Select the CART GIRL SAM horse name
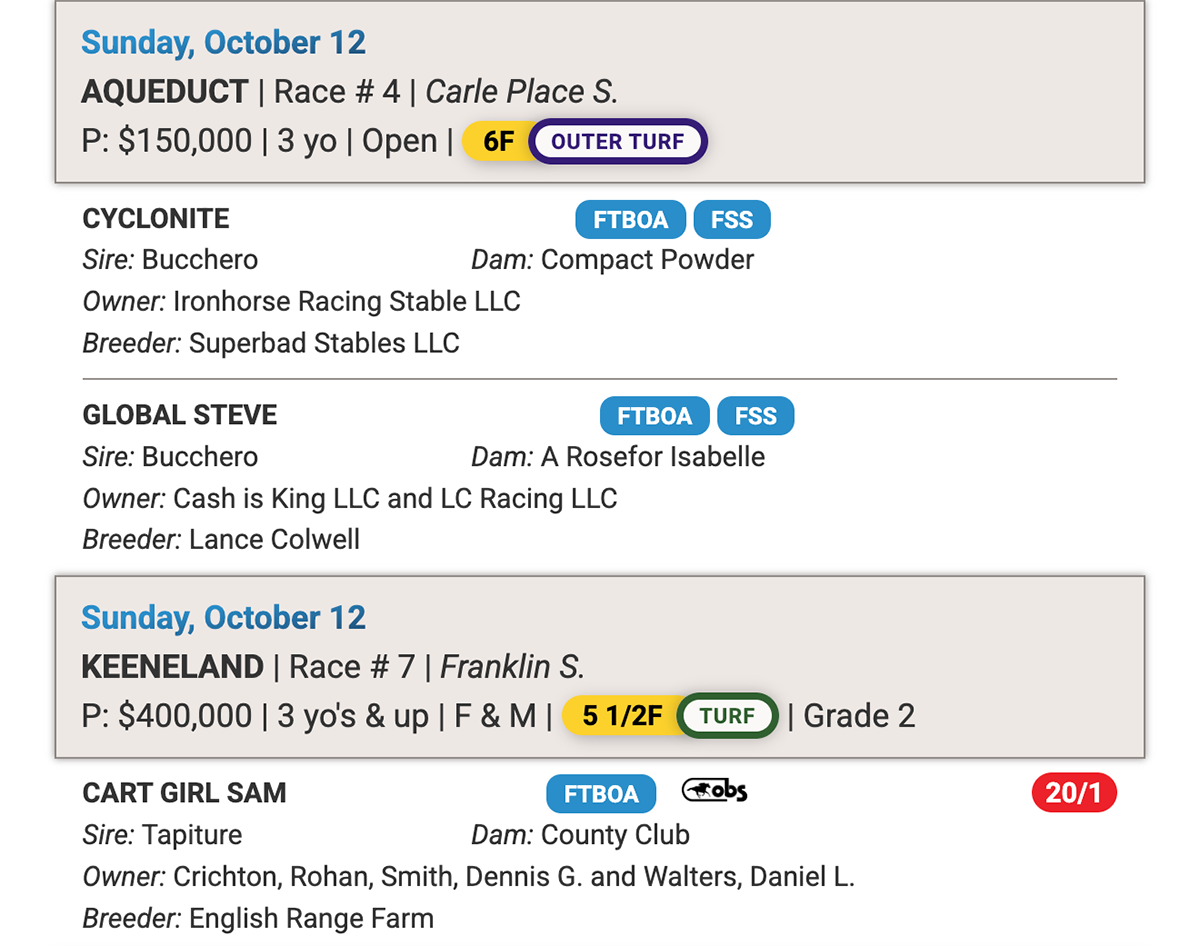The image size is (1200, 946). pyautogui.click(x=185, y=793)
